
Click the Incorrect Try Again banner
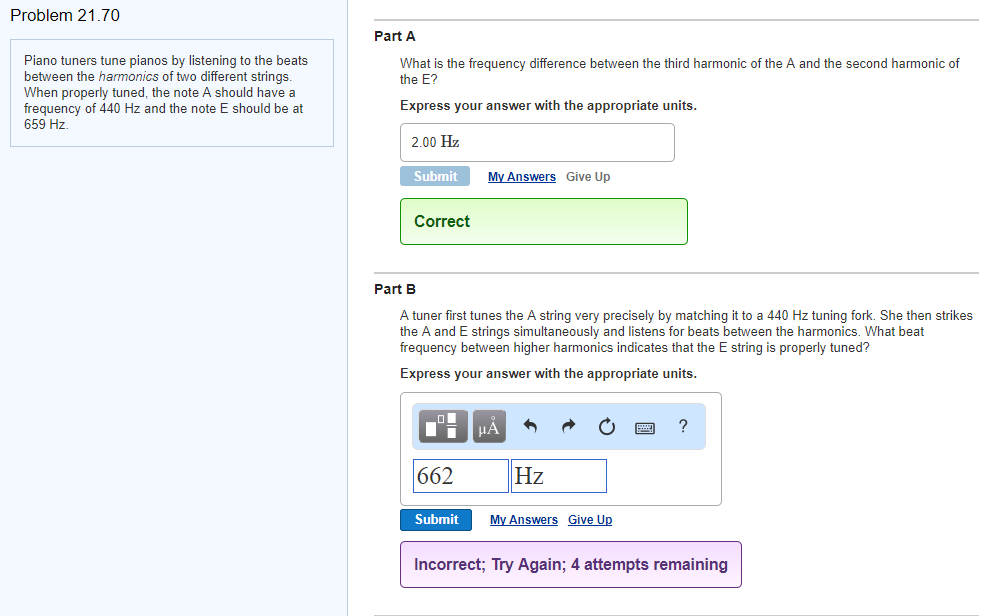click(x=570, y=564)
